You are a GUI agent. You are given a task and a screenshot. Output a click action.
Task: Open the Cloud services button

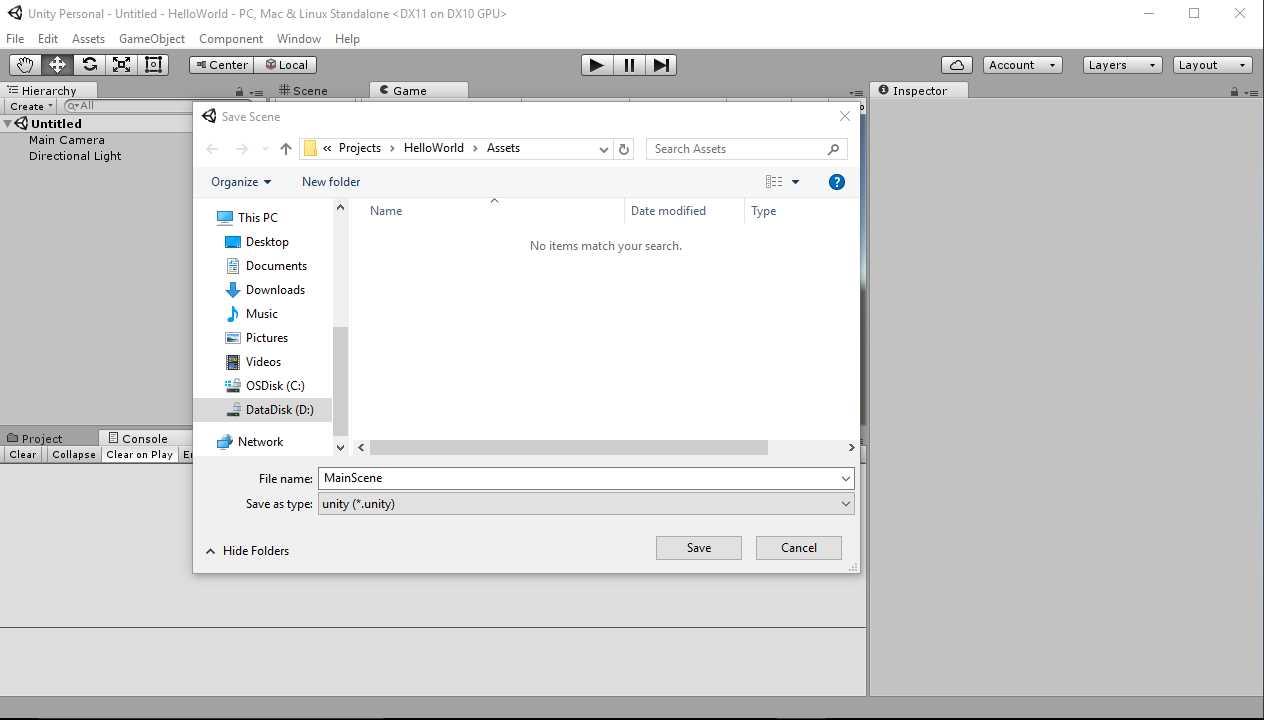tap(957, 65)
